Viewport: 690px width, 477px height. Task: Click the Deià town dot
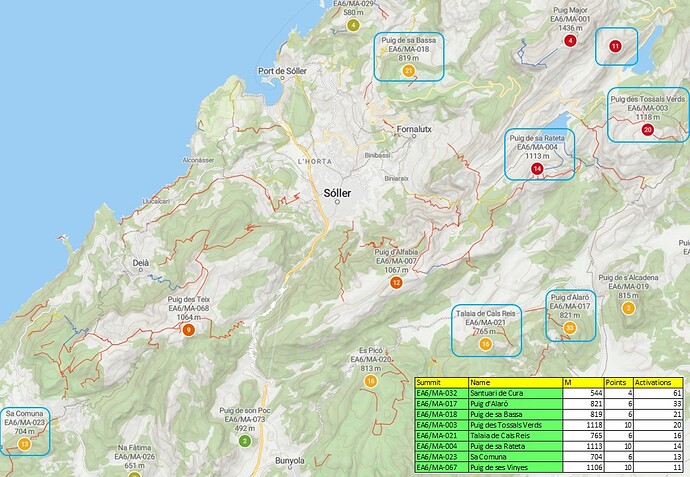(x=141, y=270)
